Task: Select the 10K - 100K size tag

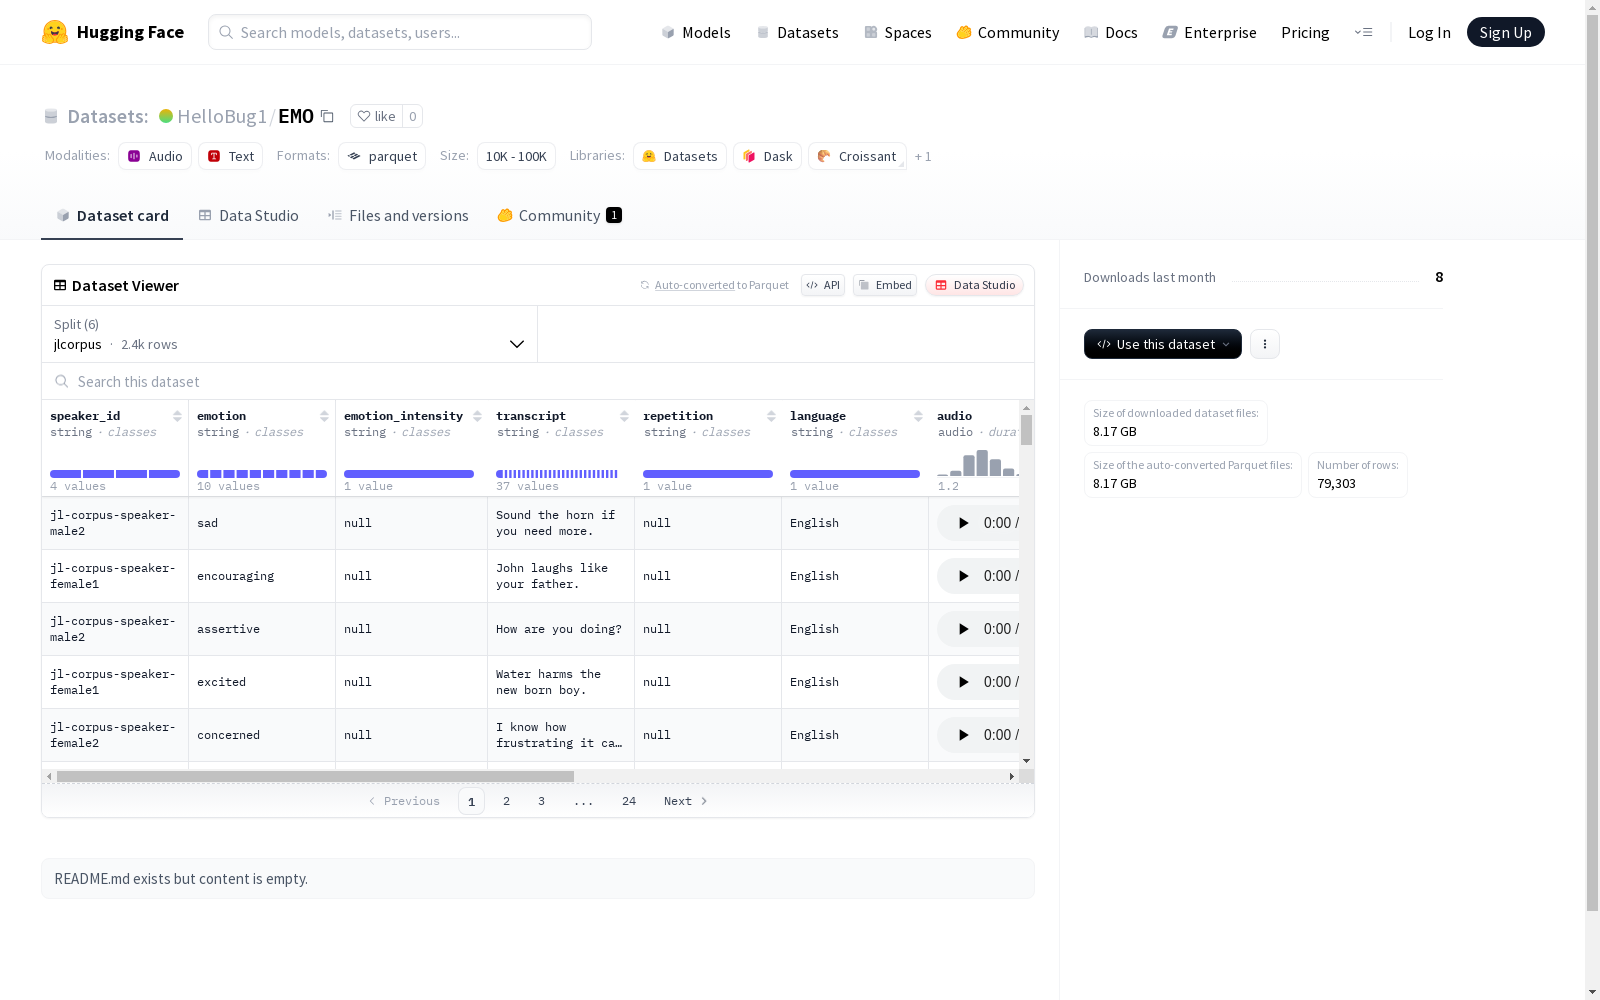Action: pos(516,156)
